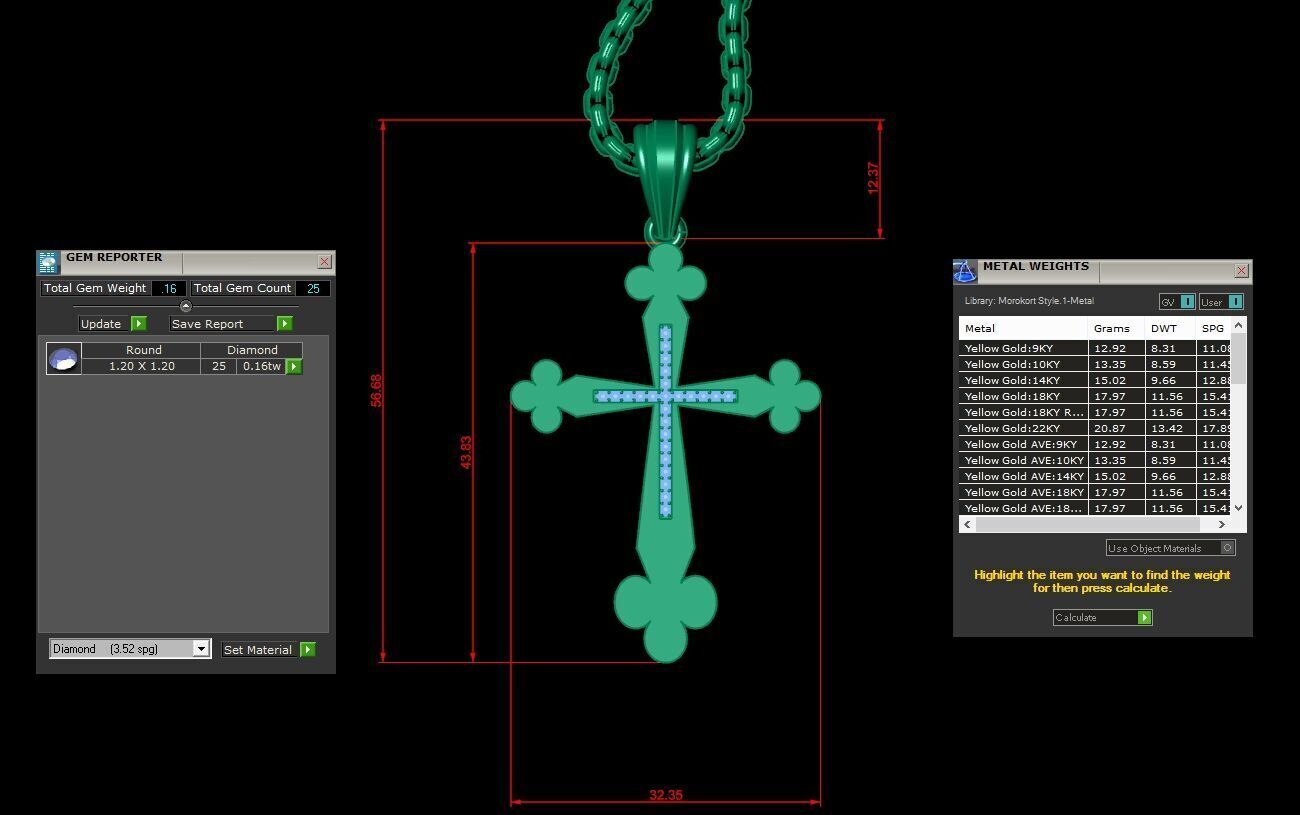This screenshot has width=1300, height=815.
Task: Select the Yellow Gold:18KY row
Action: coord(1095,396)
